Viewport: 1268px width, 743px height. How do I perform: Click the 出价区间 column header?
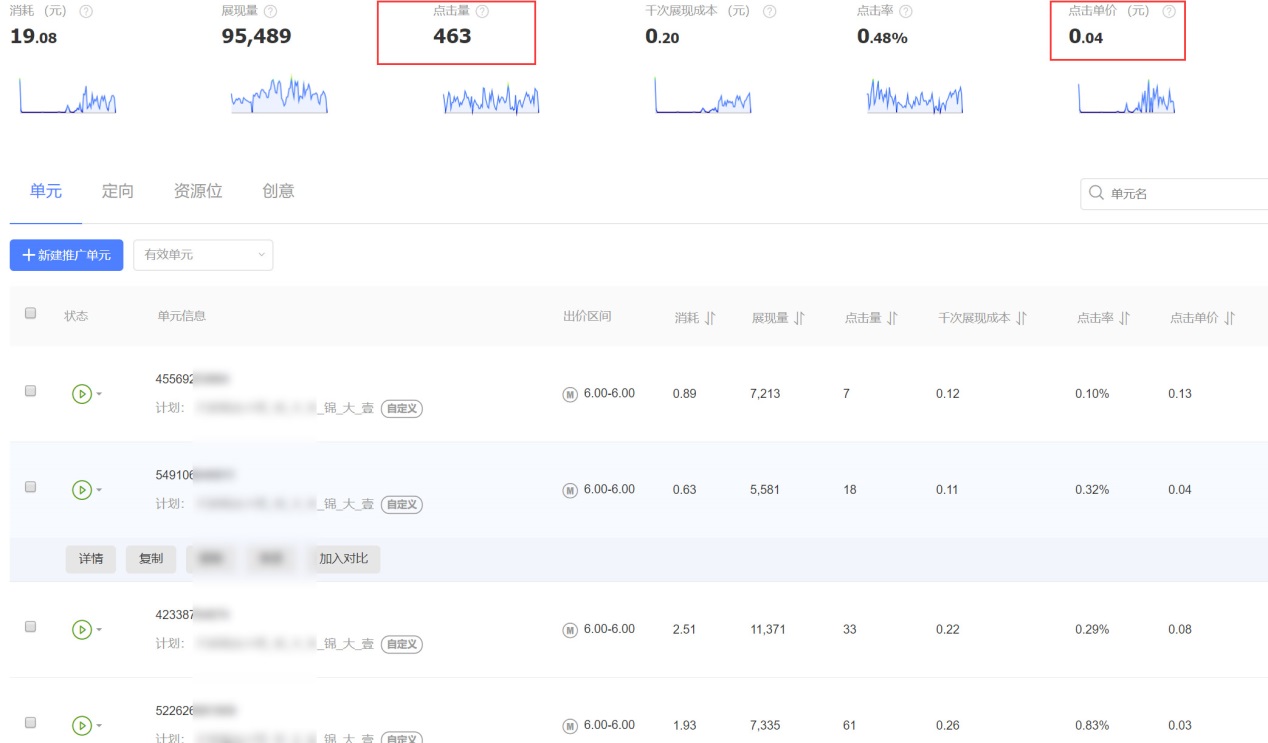point(587,316)
